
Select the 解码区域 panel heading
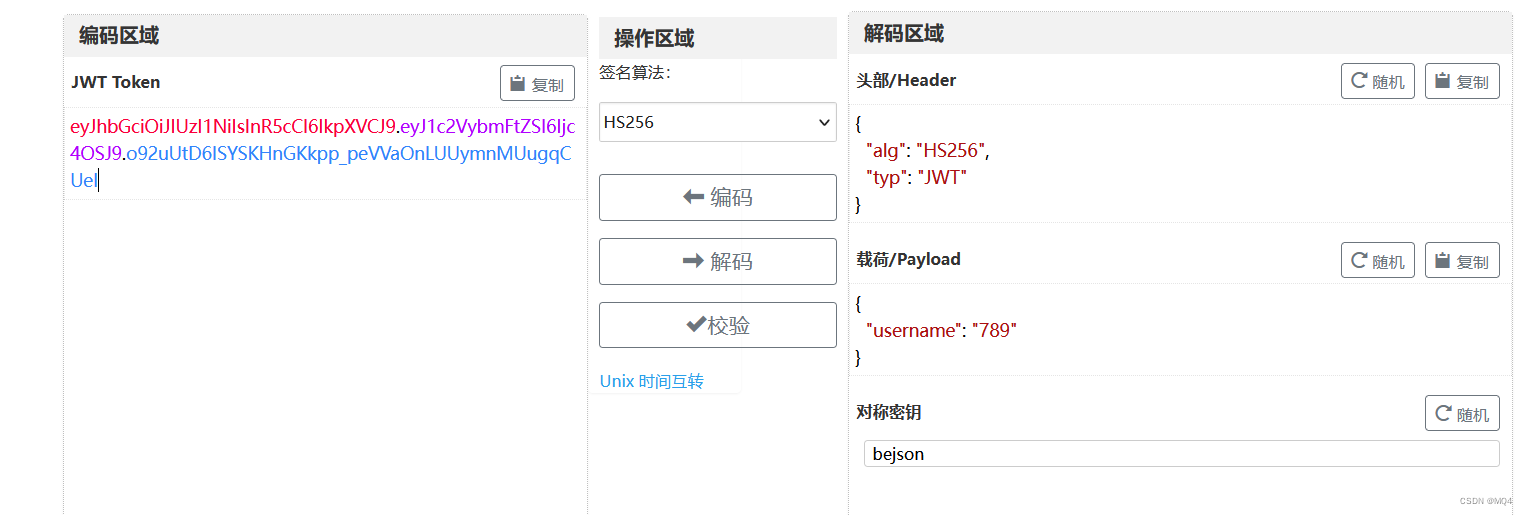click(903, 34)
